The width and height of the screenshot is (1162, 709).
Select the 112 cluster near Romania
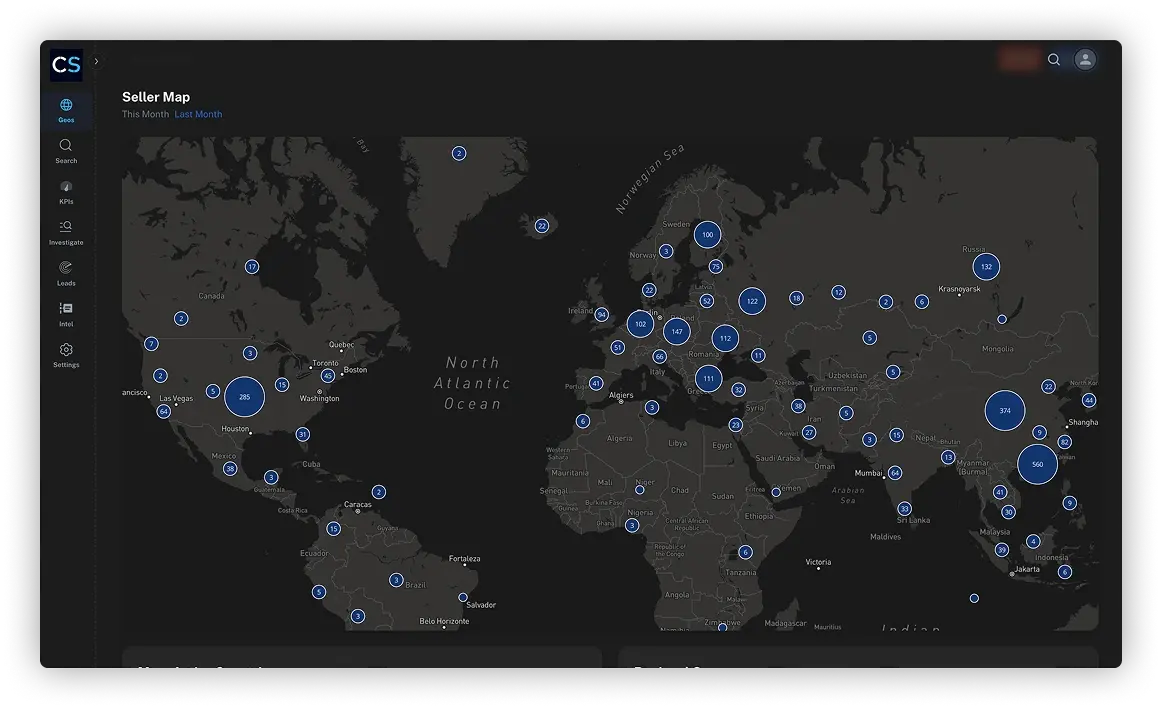tap(726, 339)
